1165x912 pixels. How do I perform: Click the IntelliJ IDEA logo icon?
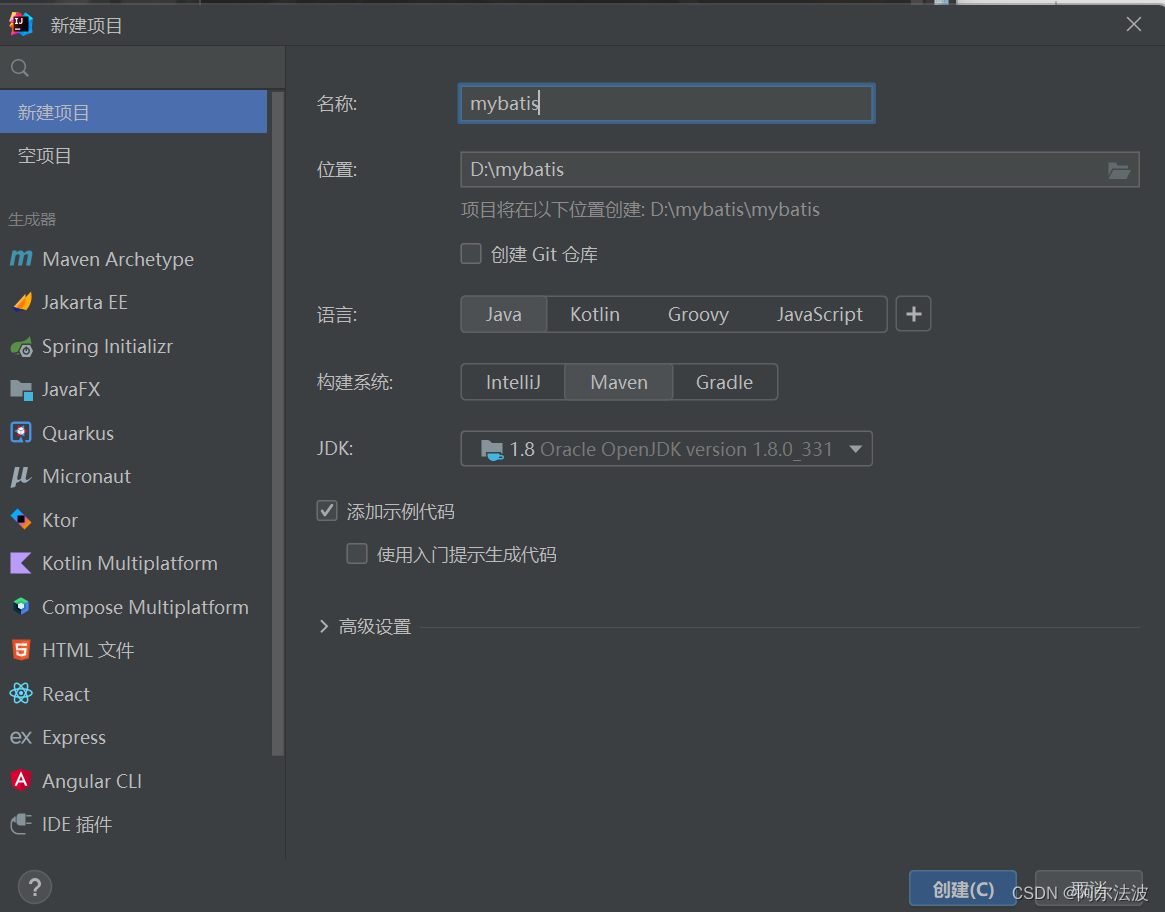tap(21, 25)
